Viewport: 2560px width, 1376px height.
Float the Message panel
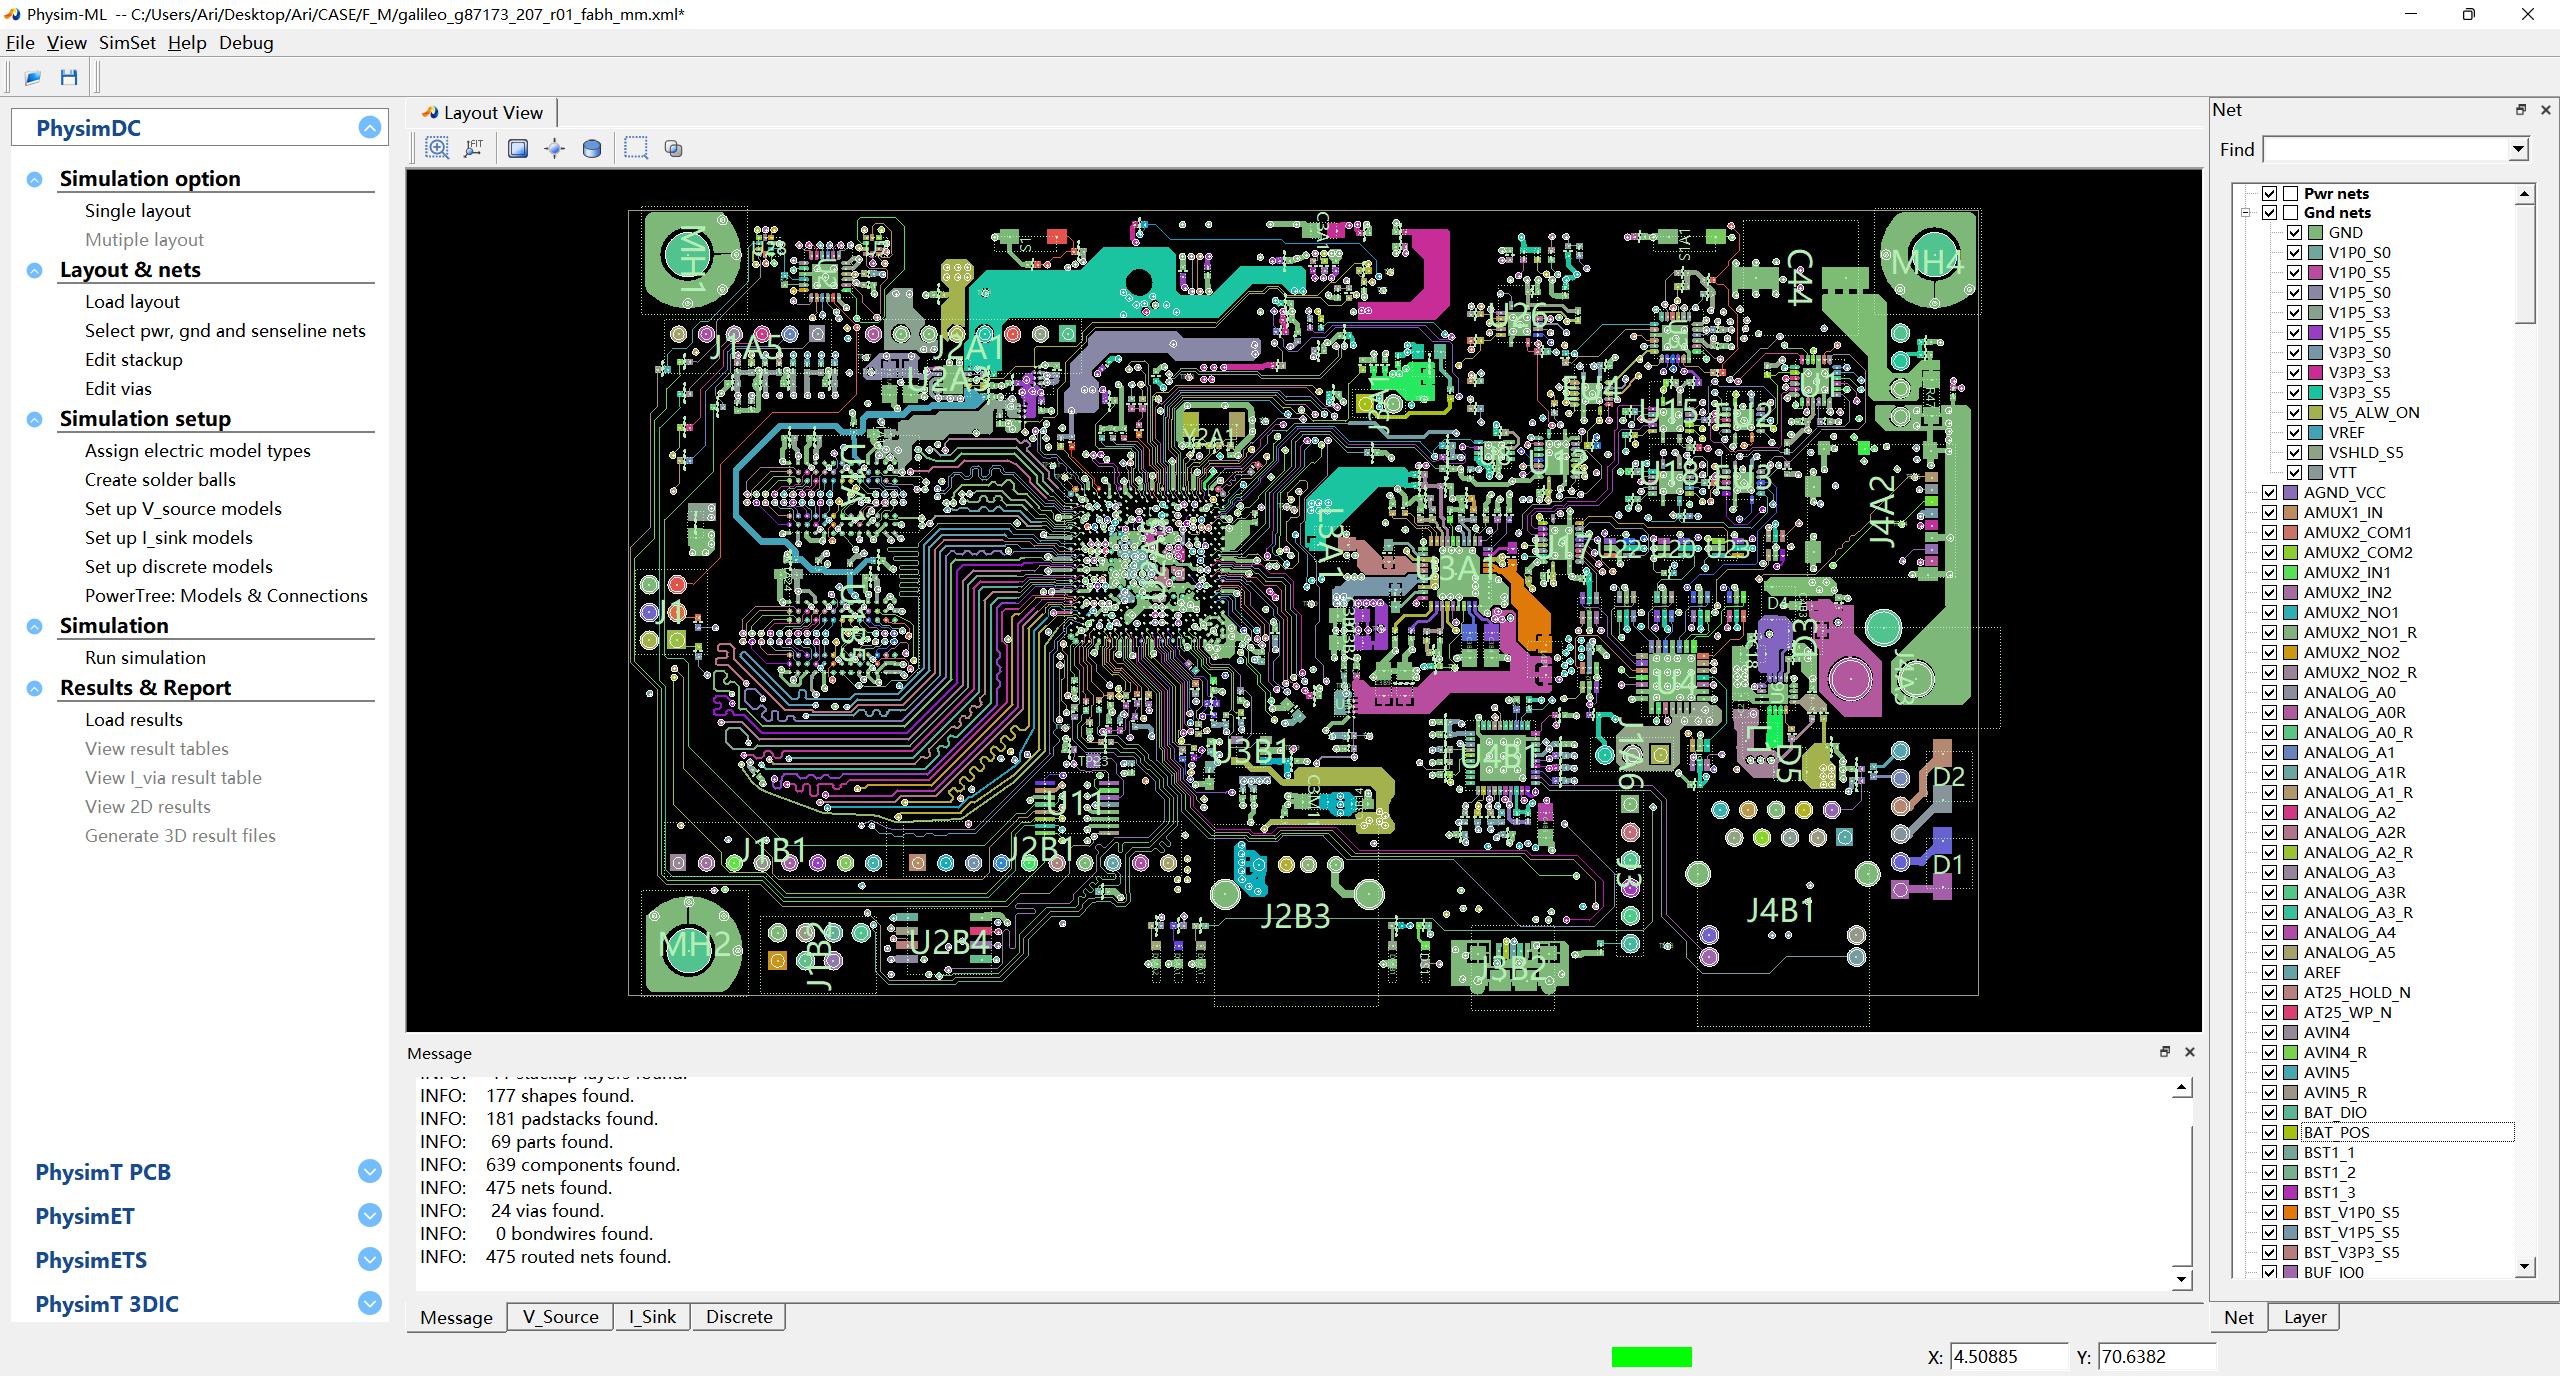coord(2165,1052)
